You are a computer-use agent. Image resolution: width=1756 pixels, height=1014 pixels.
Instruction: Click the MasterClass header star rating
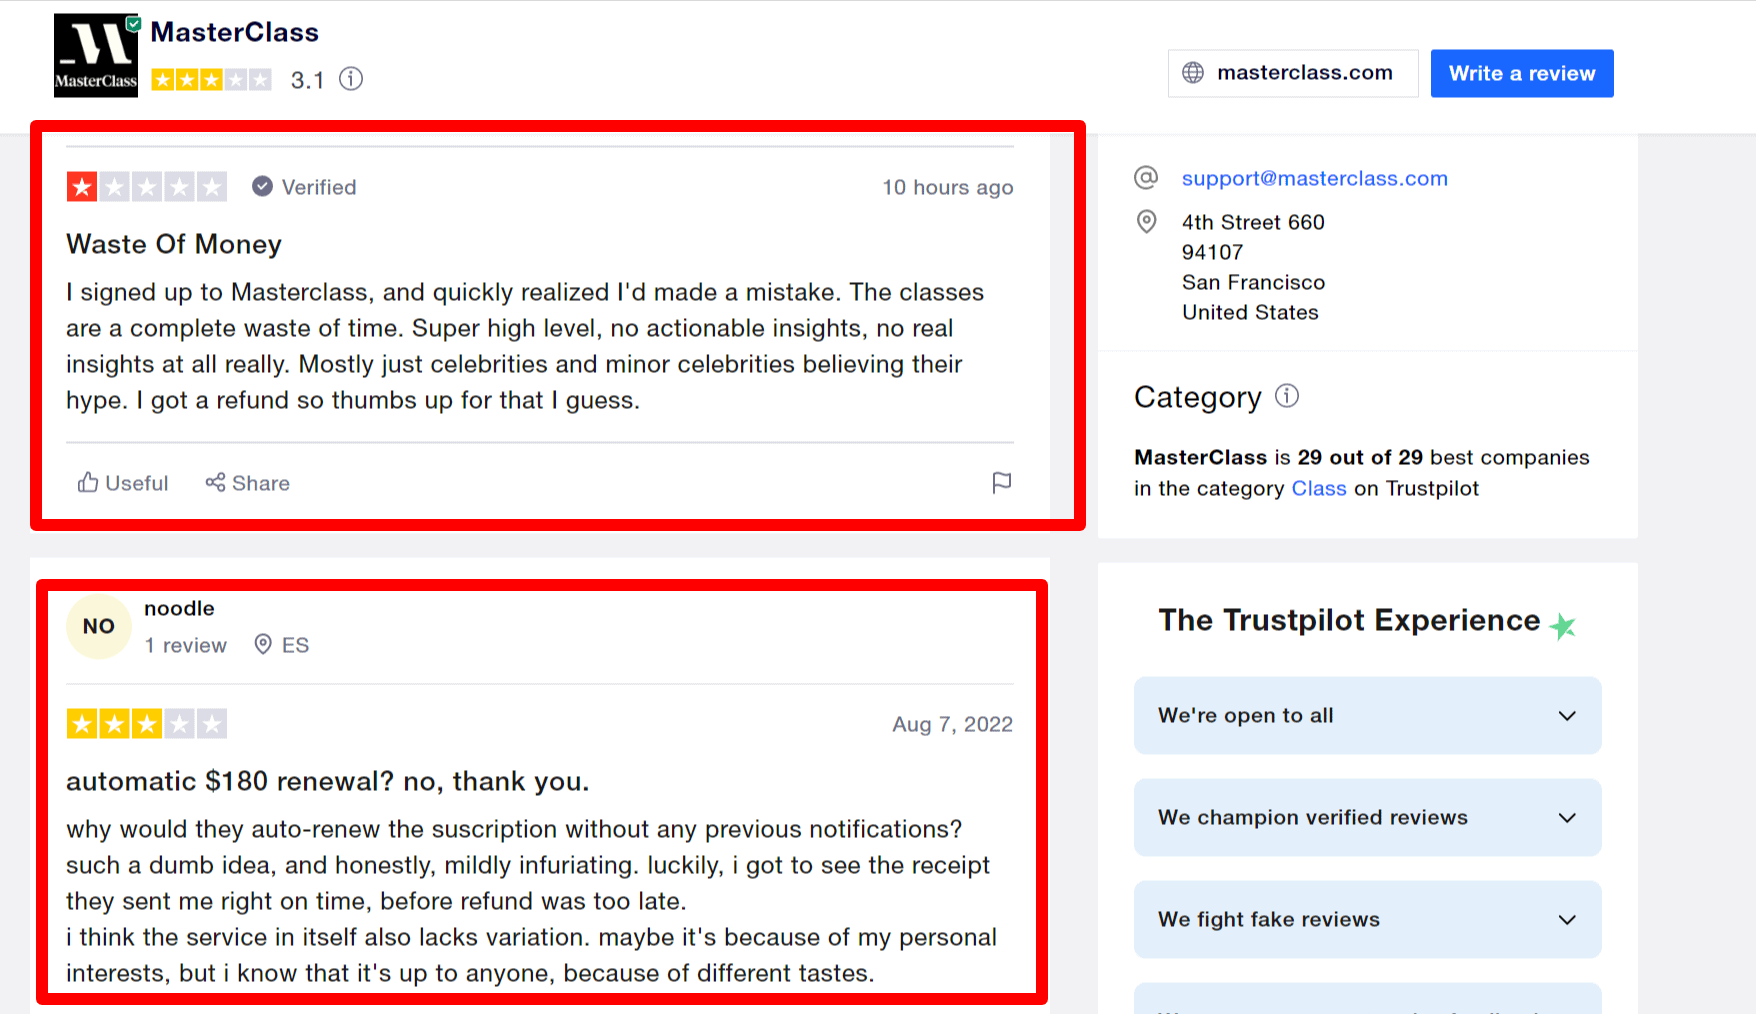pyautogui.click(x=211, y=80)
